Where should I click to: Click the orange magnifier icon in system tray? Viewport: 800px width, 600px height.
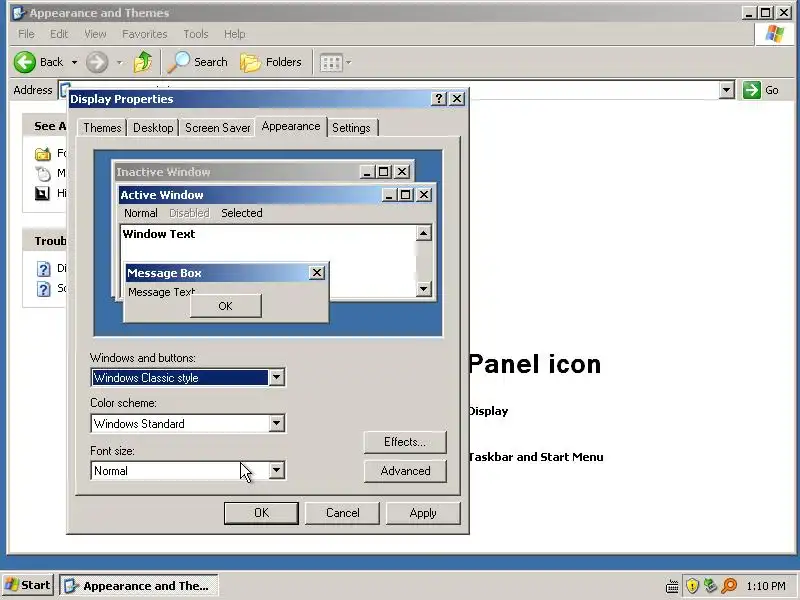(730, 585)
